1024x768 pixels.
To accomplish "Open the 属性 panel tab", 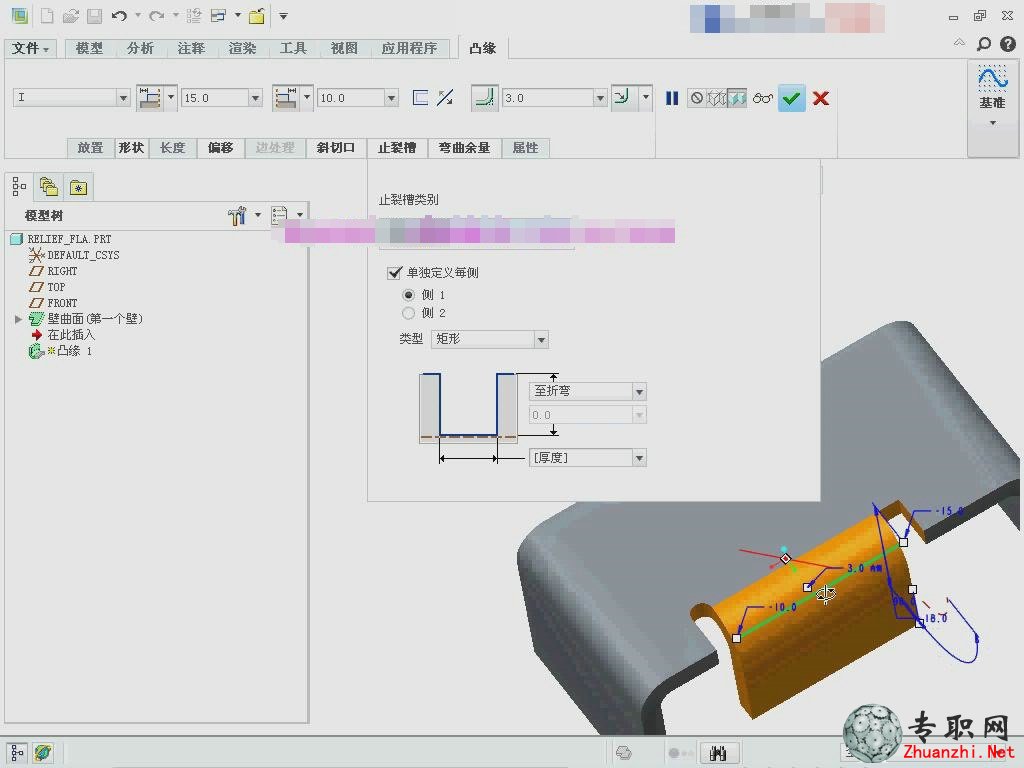I will coord(526,148).
